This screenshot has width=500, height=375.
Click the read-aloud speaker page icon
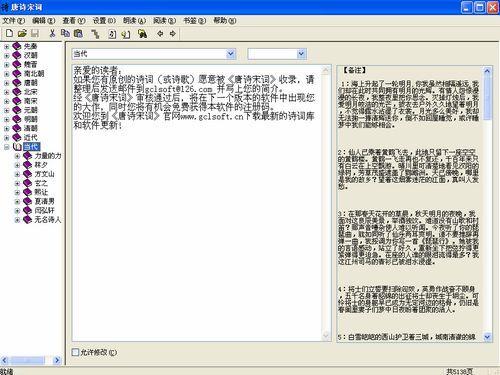(x=126, y=34)
